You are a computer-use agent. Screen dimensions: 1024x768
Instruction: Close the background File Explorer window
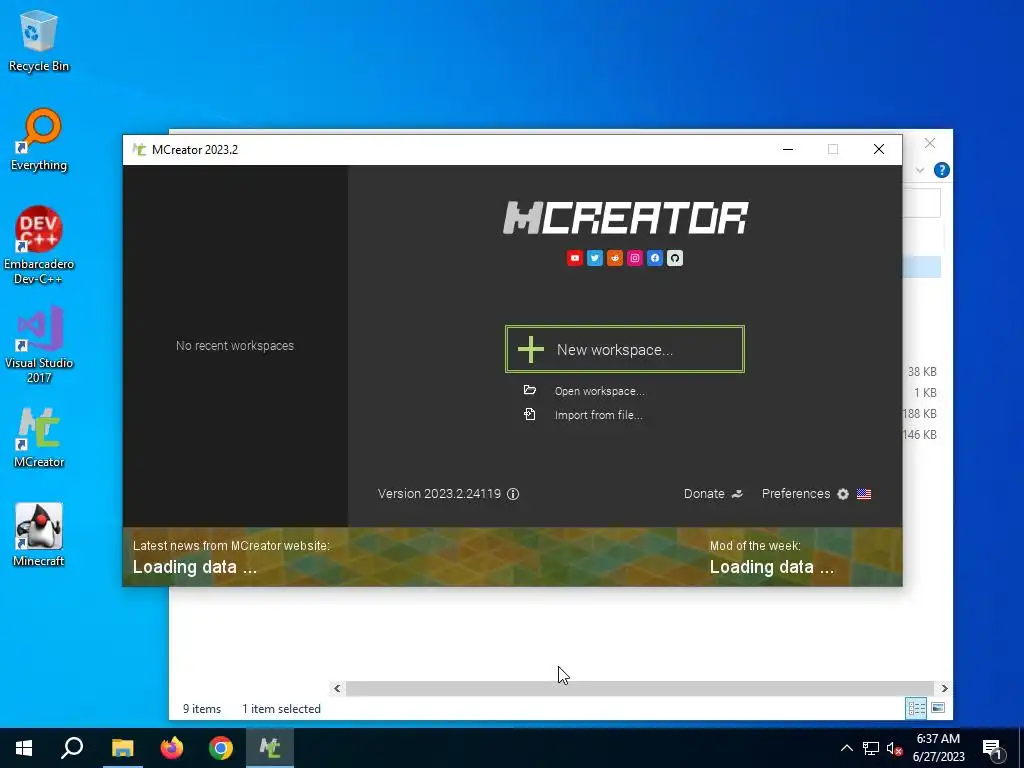(x=930, y=143)
